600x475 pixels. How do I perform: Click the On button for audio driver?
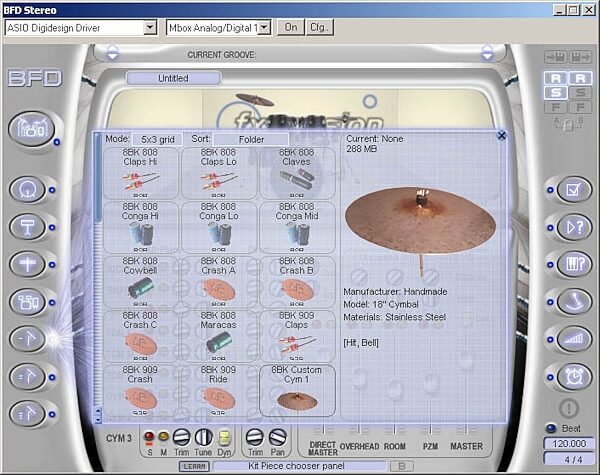click(x=291, y=28)
